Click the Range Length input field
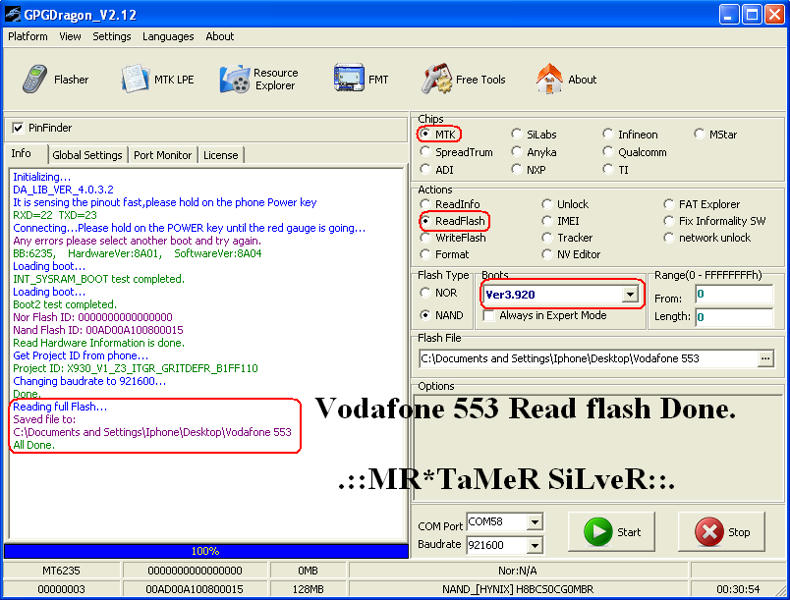Image resolution: width=790 pixels, height=600 pixels. pos(734,316)
